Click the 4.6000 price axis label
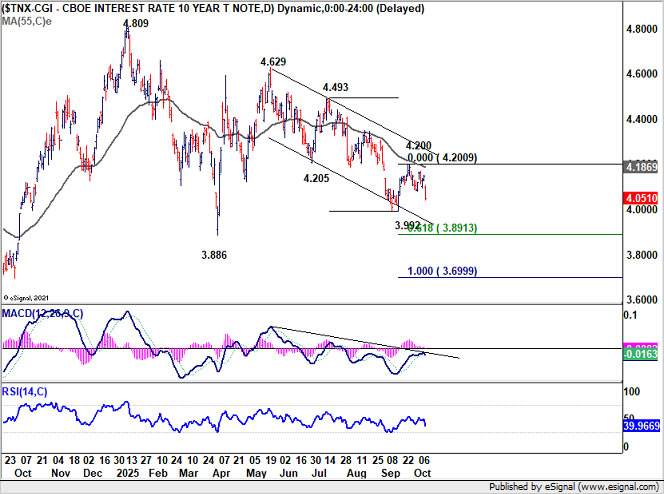 (x=642, y=74)
